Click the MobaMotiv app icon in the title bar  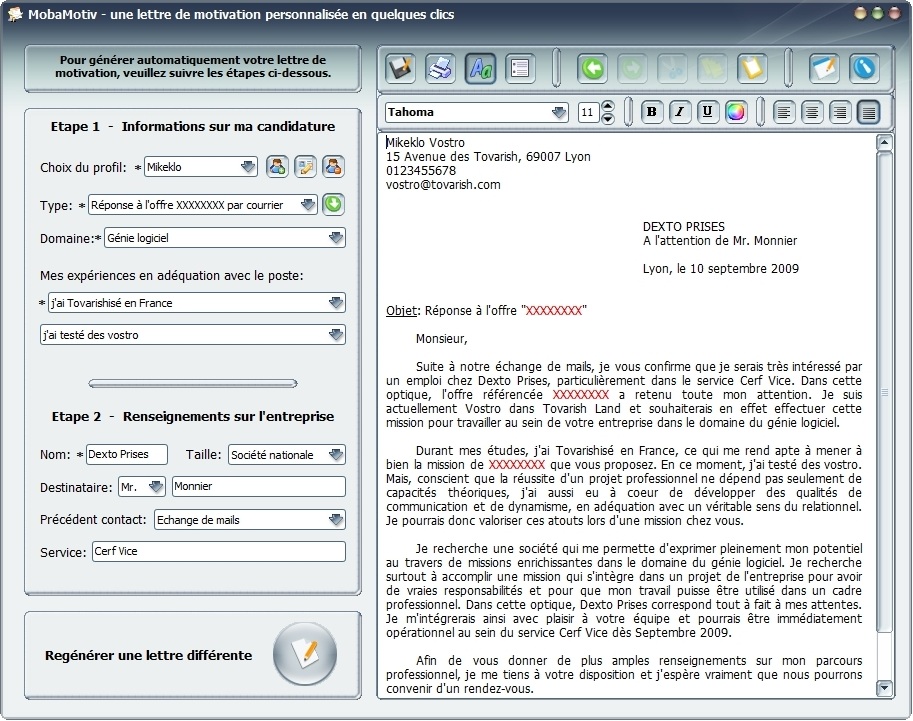pos(15,14)
